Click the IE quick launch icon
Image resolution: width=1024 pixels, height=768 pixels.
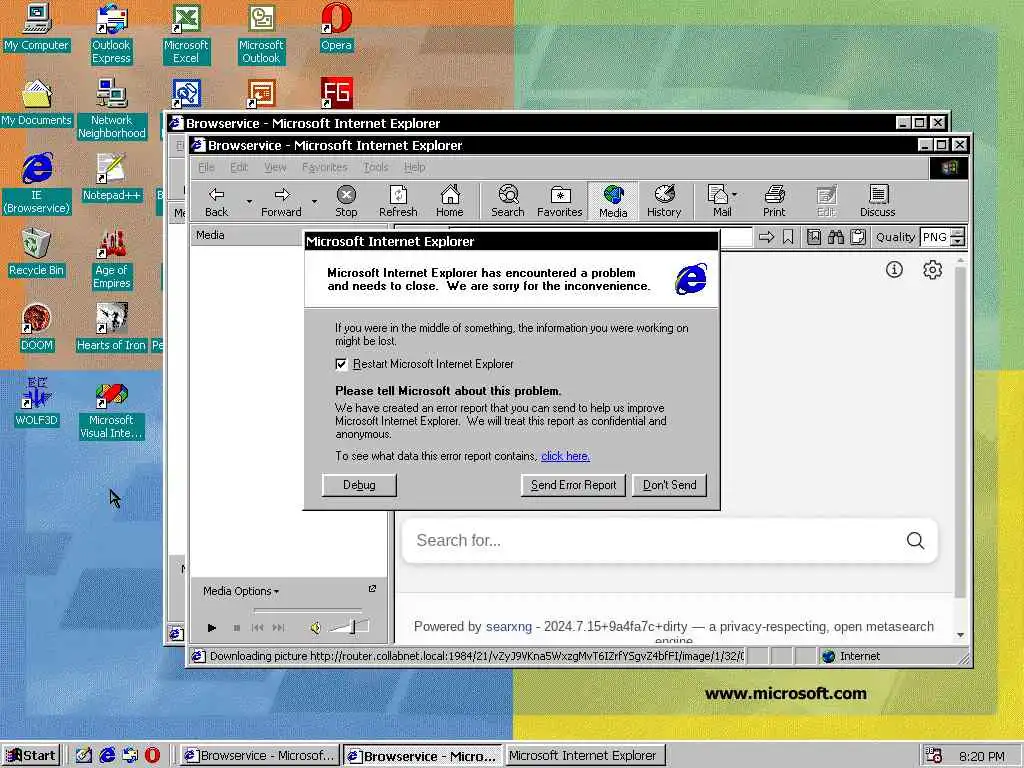click(x=107, y=756)
